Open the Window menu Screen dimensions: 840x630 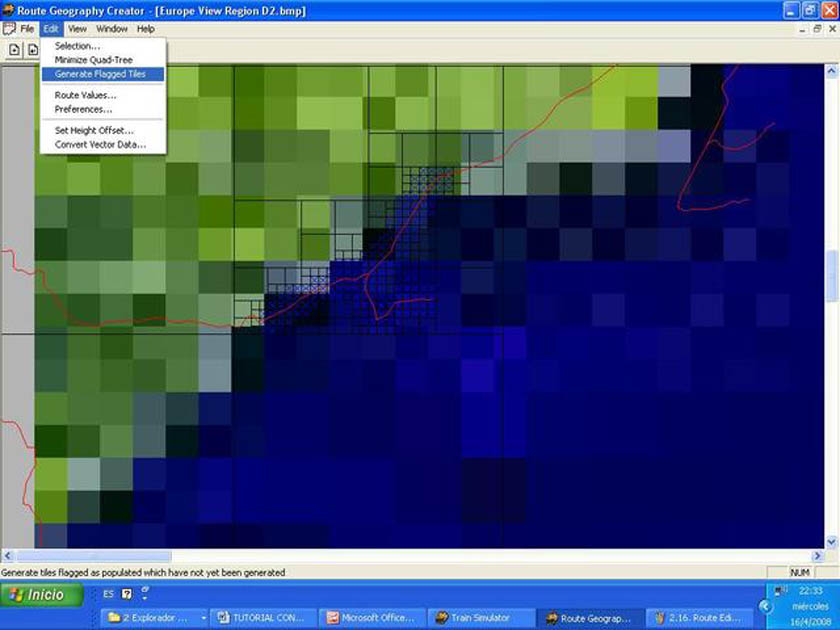click(x=111, y=29)
